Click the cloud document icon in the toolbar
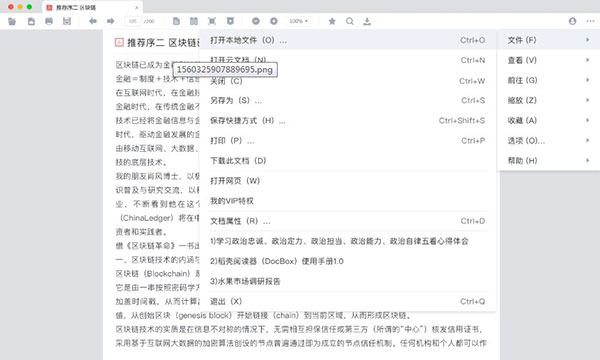Viewport: 600px width, 360px height. click(31, 21)
